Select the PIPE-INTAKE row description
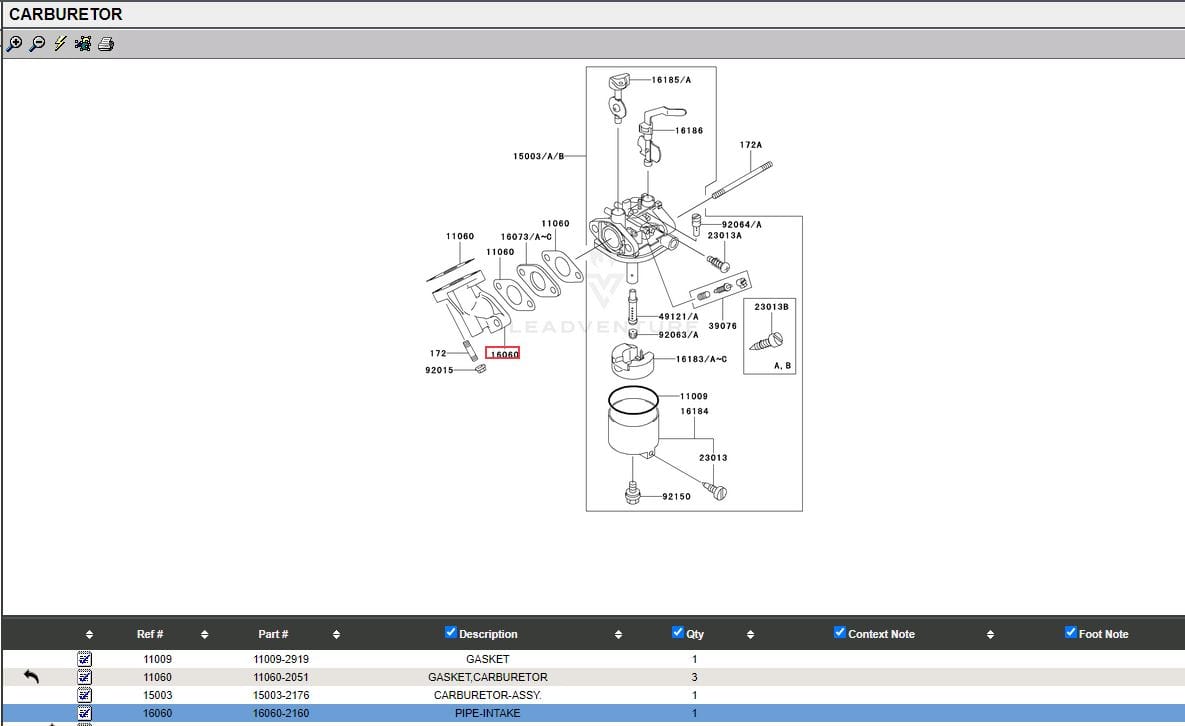This screenshot has height=726, width=1185. click(x=487, y=713)
